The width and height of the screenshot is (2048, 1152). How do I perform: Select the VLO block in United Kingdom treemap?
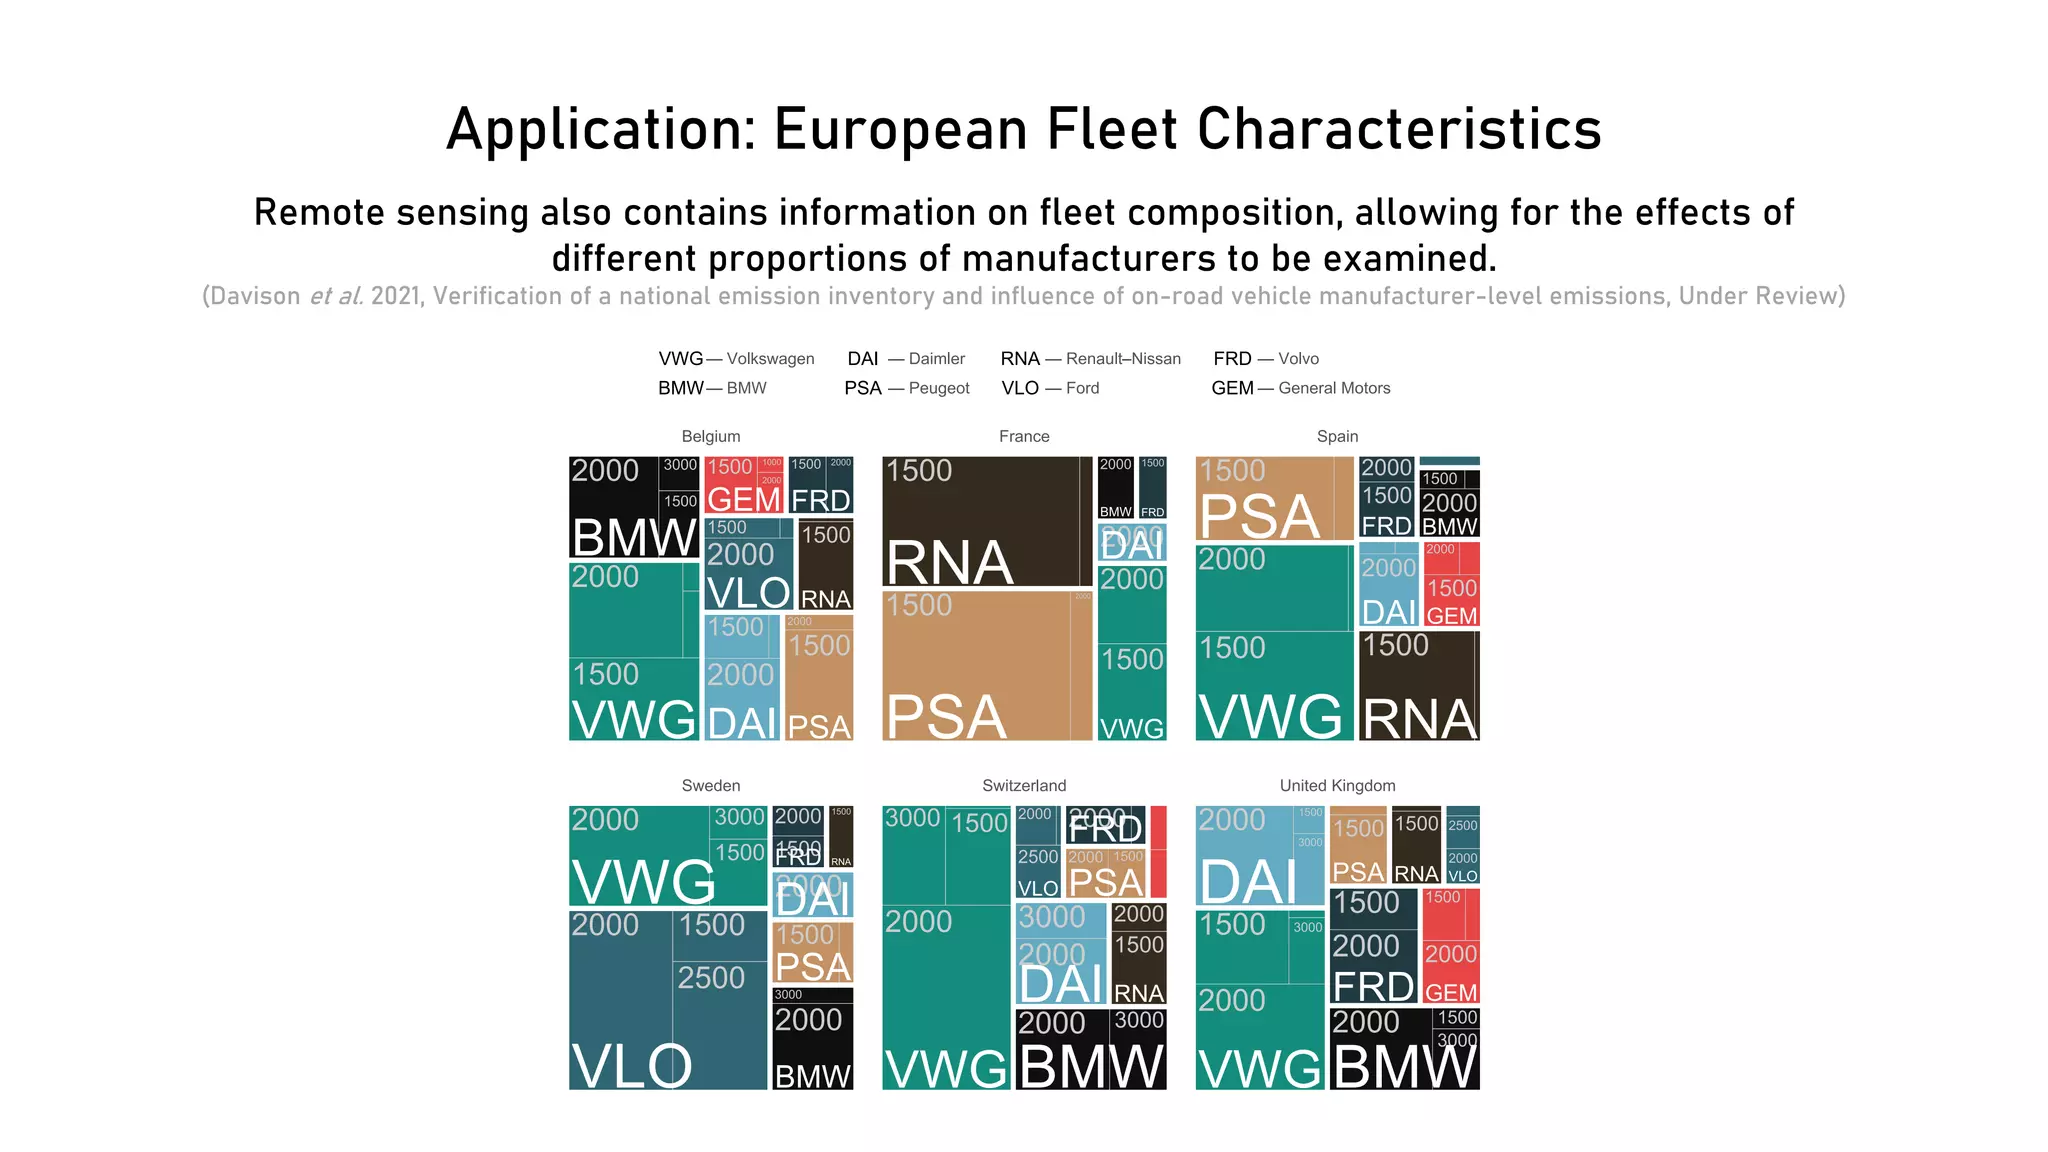[1462, 845]
